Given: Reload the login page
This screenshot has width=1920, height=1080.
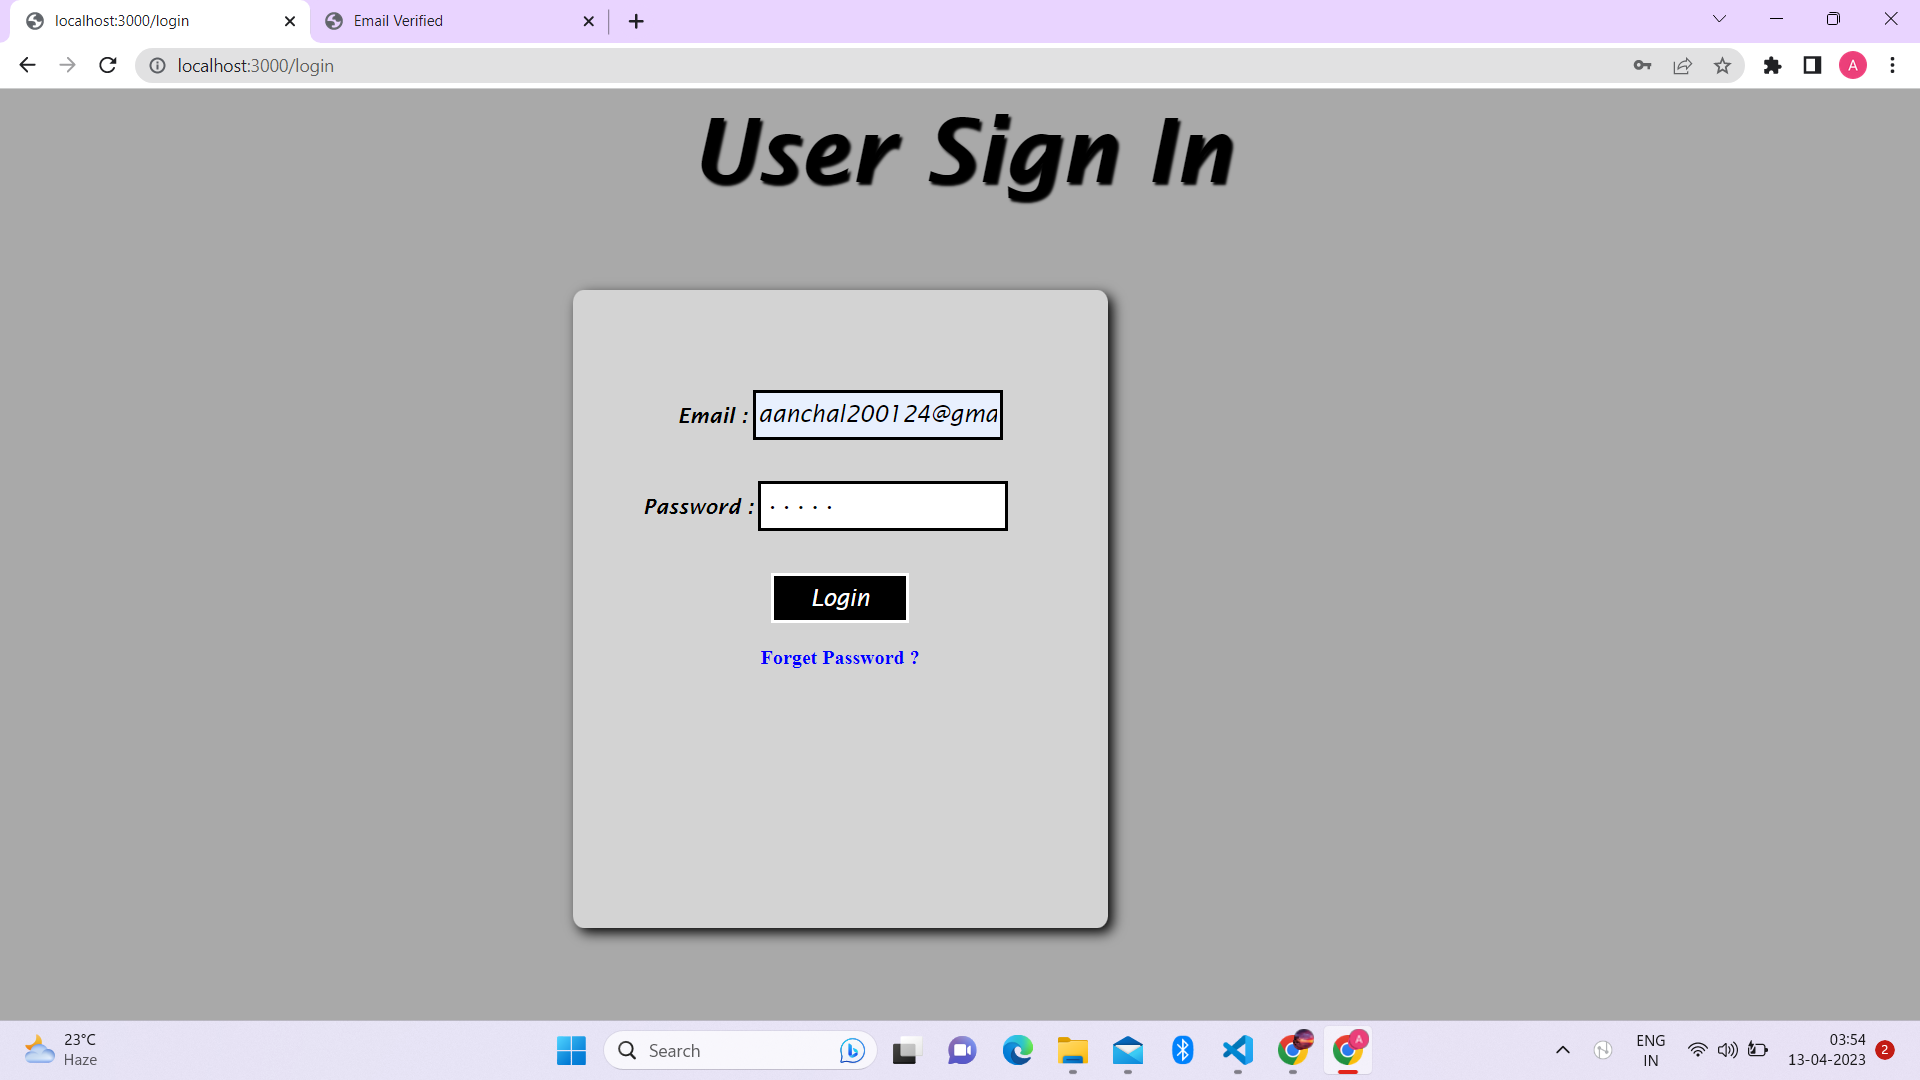Looking at the screenshot, I should coord(108,65).
